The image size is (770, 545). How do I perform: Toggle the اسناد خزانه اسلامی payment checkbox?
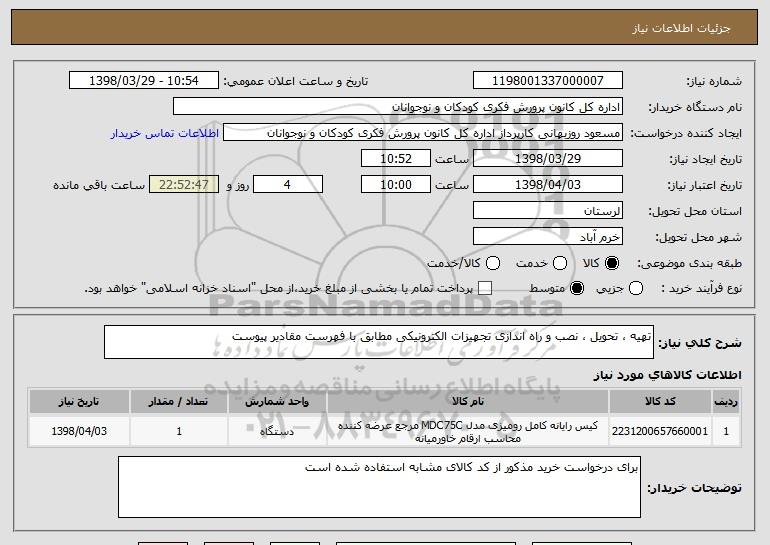[485, 288]
